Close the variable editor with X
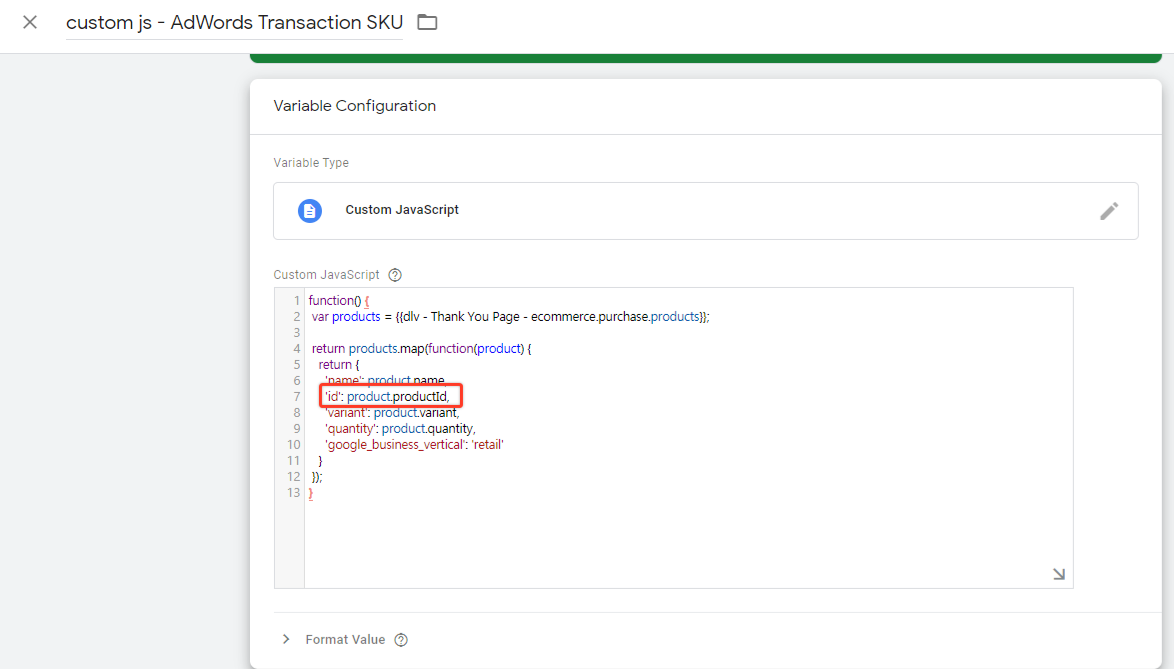Screen dimensions: 1174x669 30,22
